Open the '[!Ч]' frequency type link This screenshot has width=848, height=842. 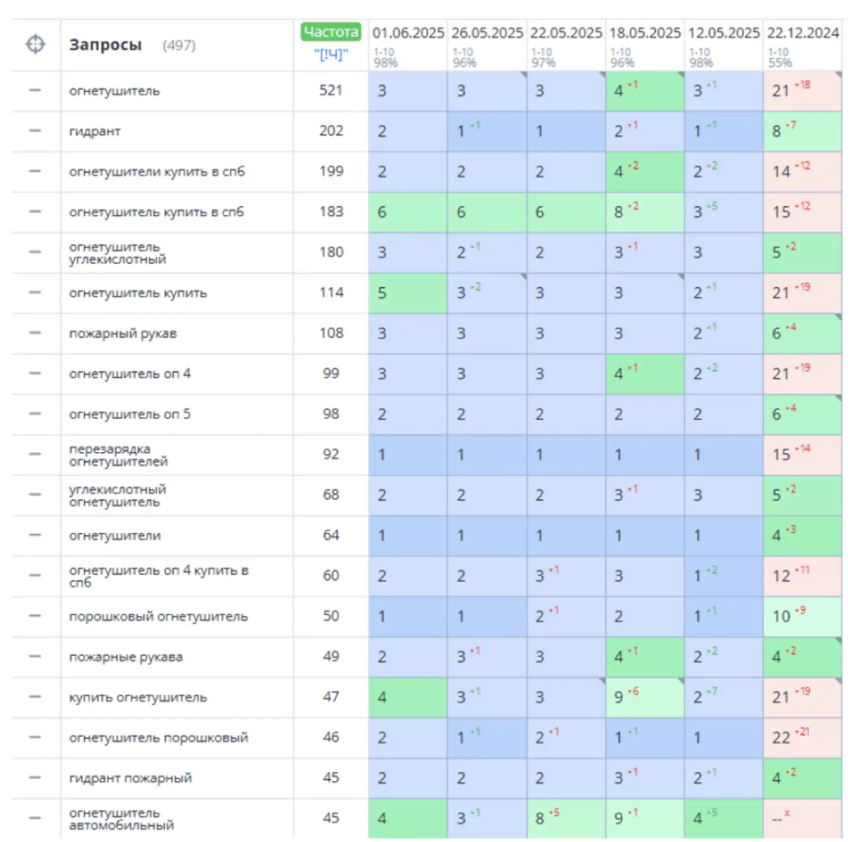coord(330,54)
